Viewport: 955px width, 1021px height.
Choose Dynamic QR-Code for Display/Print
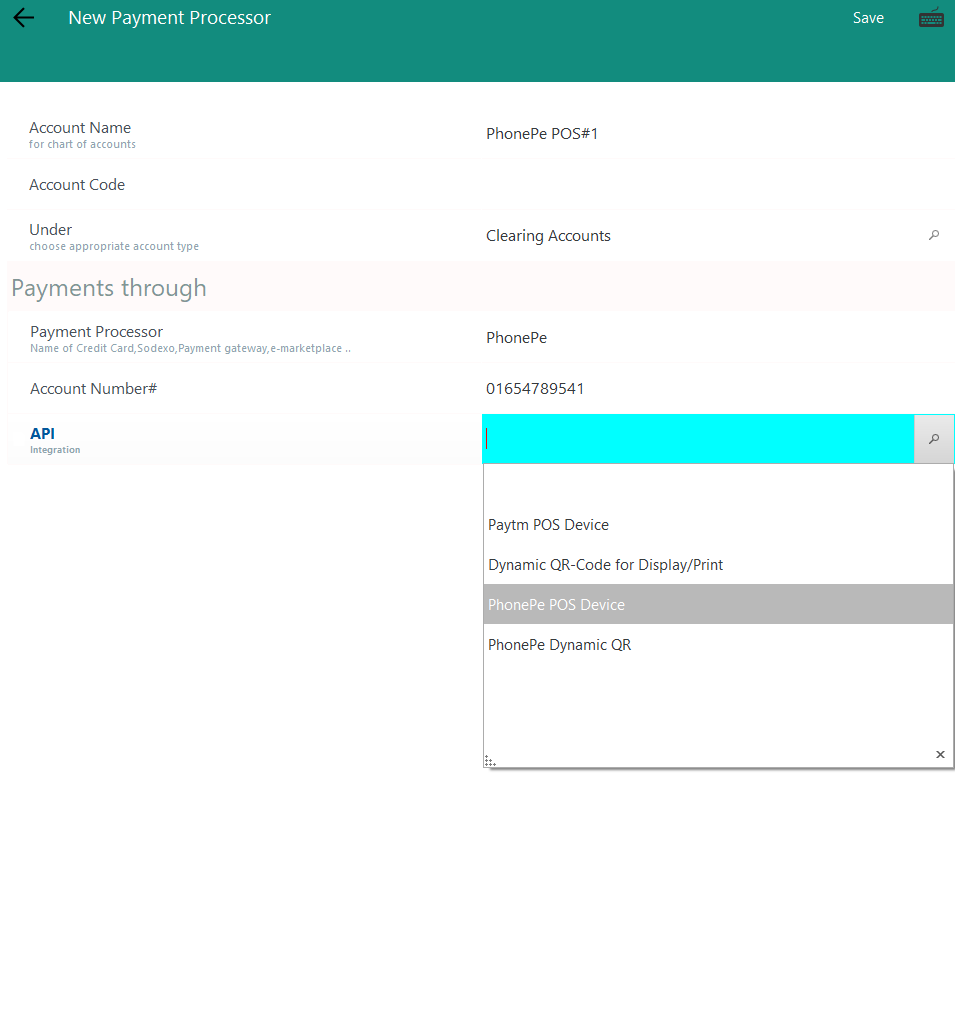pyautogui.click(x=605, y=565)
